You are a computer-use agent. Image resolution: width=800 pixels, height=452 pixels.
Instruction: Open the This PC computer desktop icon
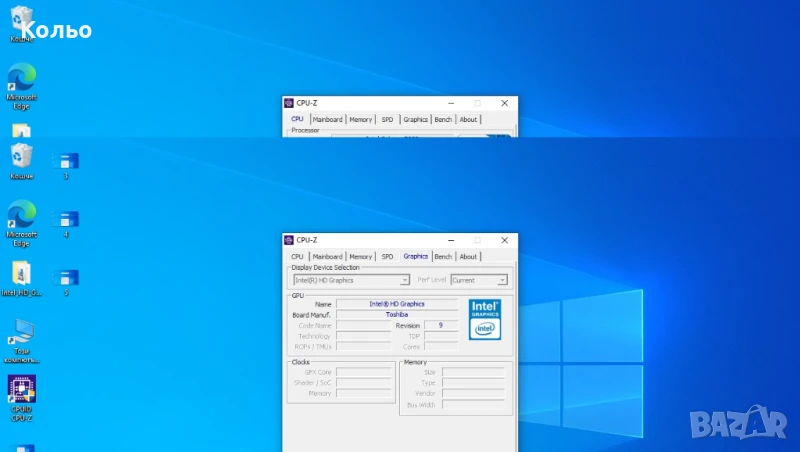tap(21, 333)
